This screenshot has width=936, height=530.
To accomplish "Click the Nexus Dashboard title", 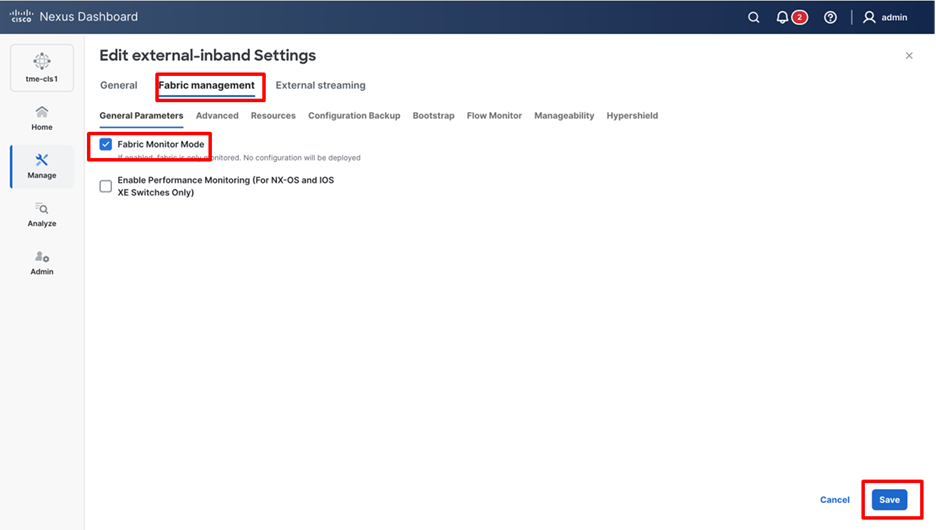I will point(88,17).
